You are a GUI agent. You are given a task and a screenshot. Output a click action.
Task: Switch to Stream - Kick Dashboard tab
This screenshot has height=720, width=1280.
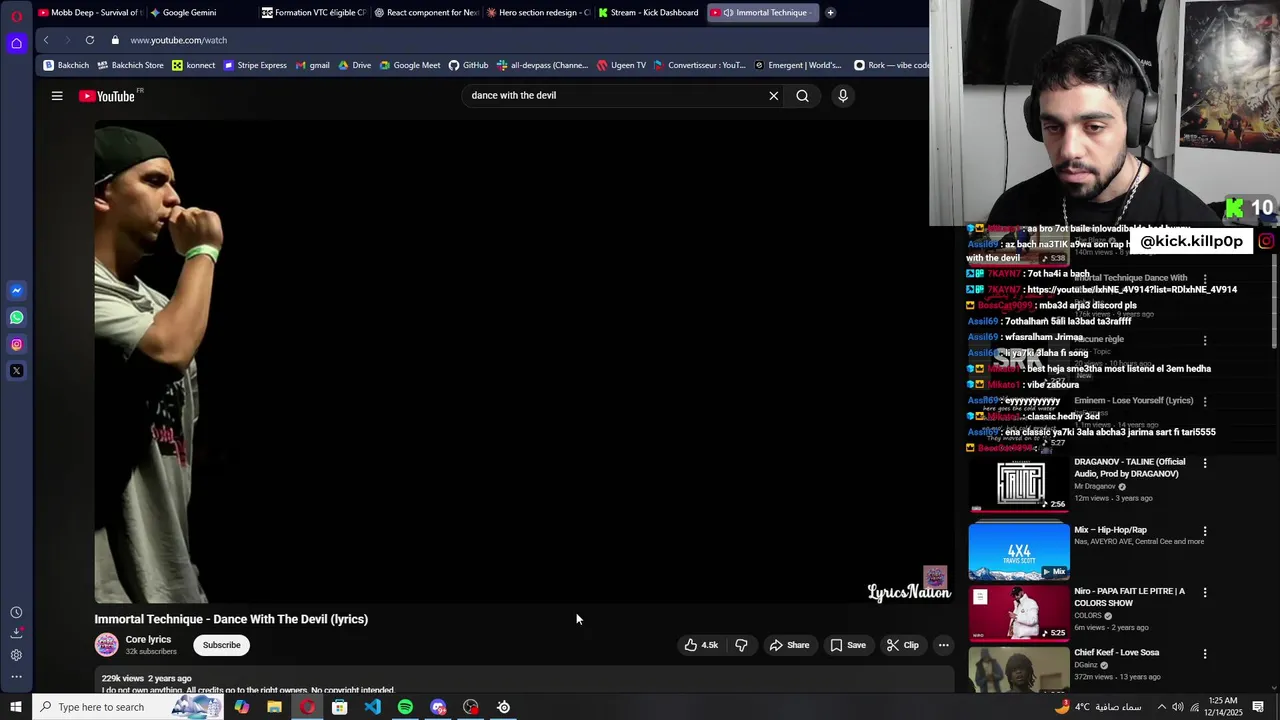click(649, 13)
